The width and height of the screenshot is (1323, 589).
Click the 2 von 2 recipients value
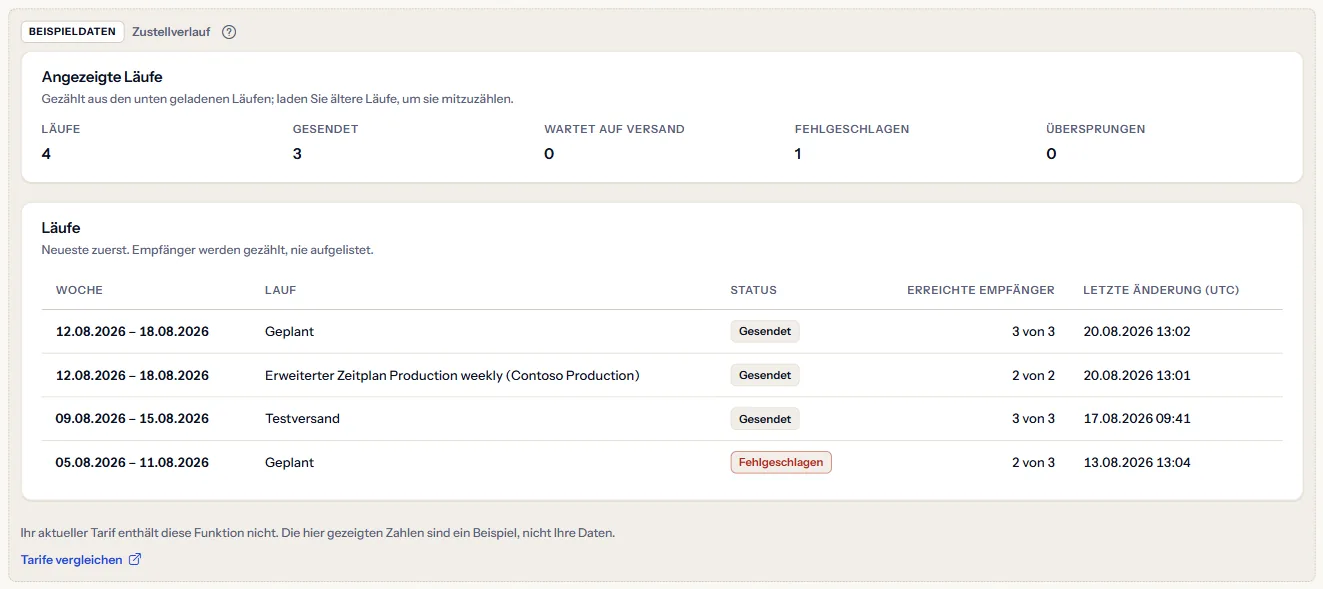[x=1033, y=376]
